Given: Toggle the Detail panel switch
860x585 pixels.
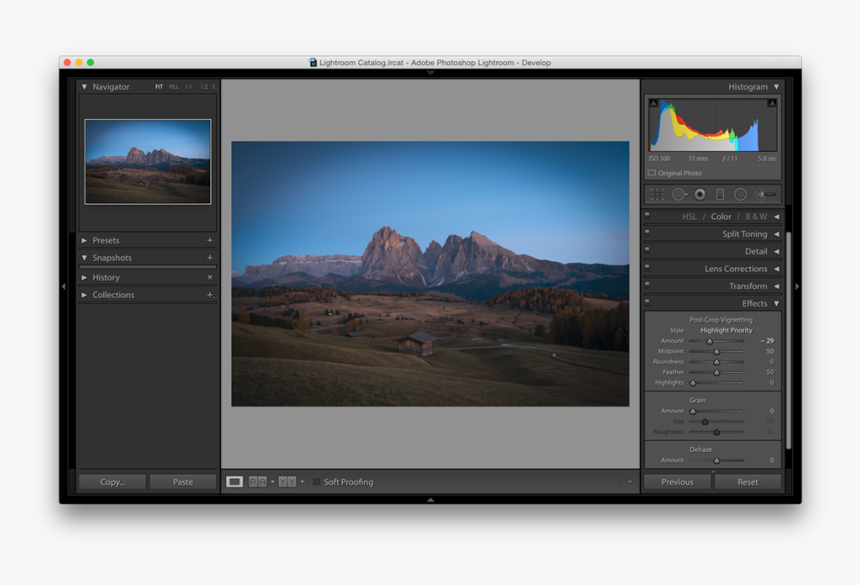Looking at the screenshot, I should tap(647, 249).
